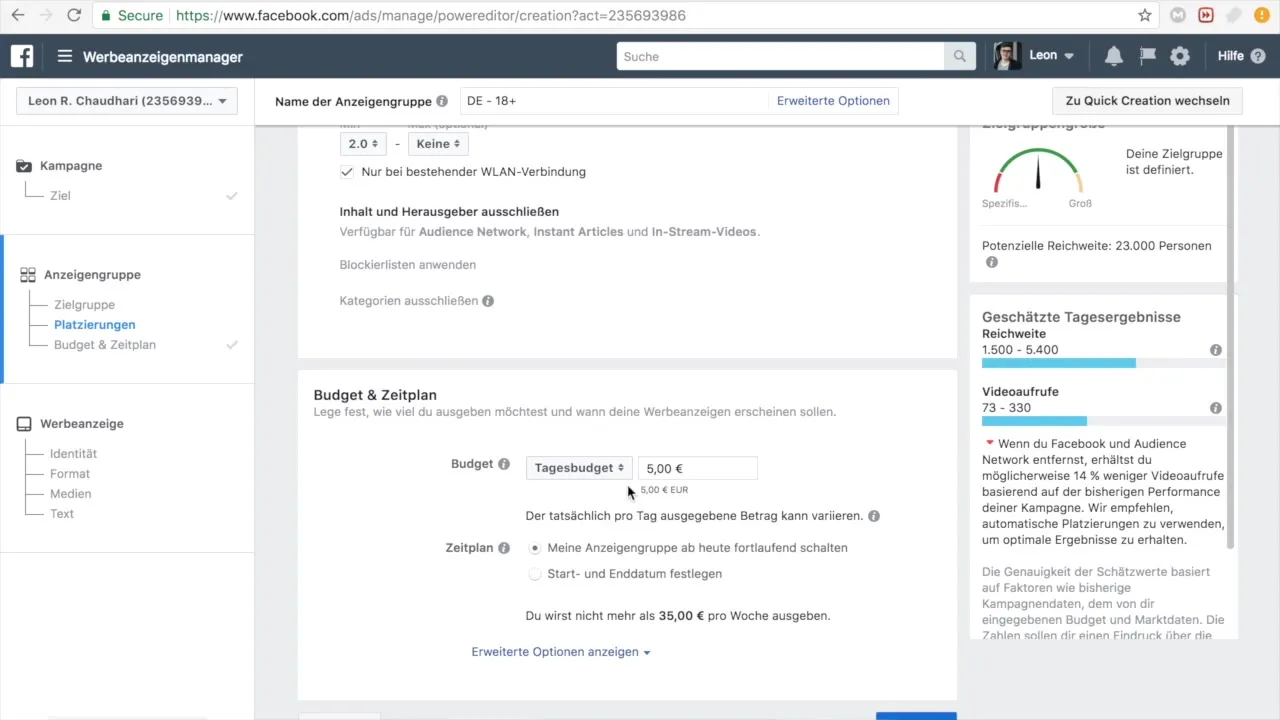
Task: Go to Ziel under Kampagne
Action: [x=61, y=196]
